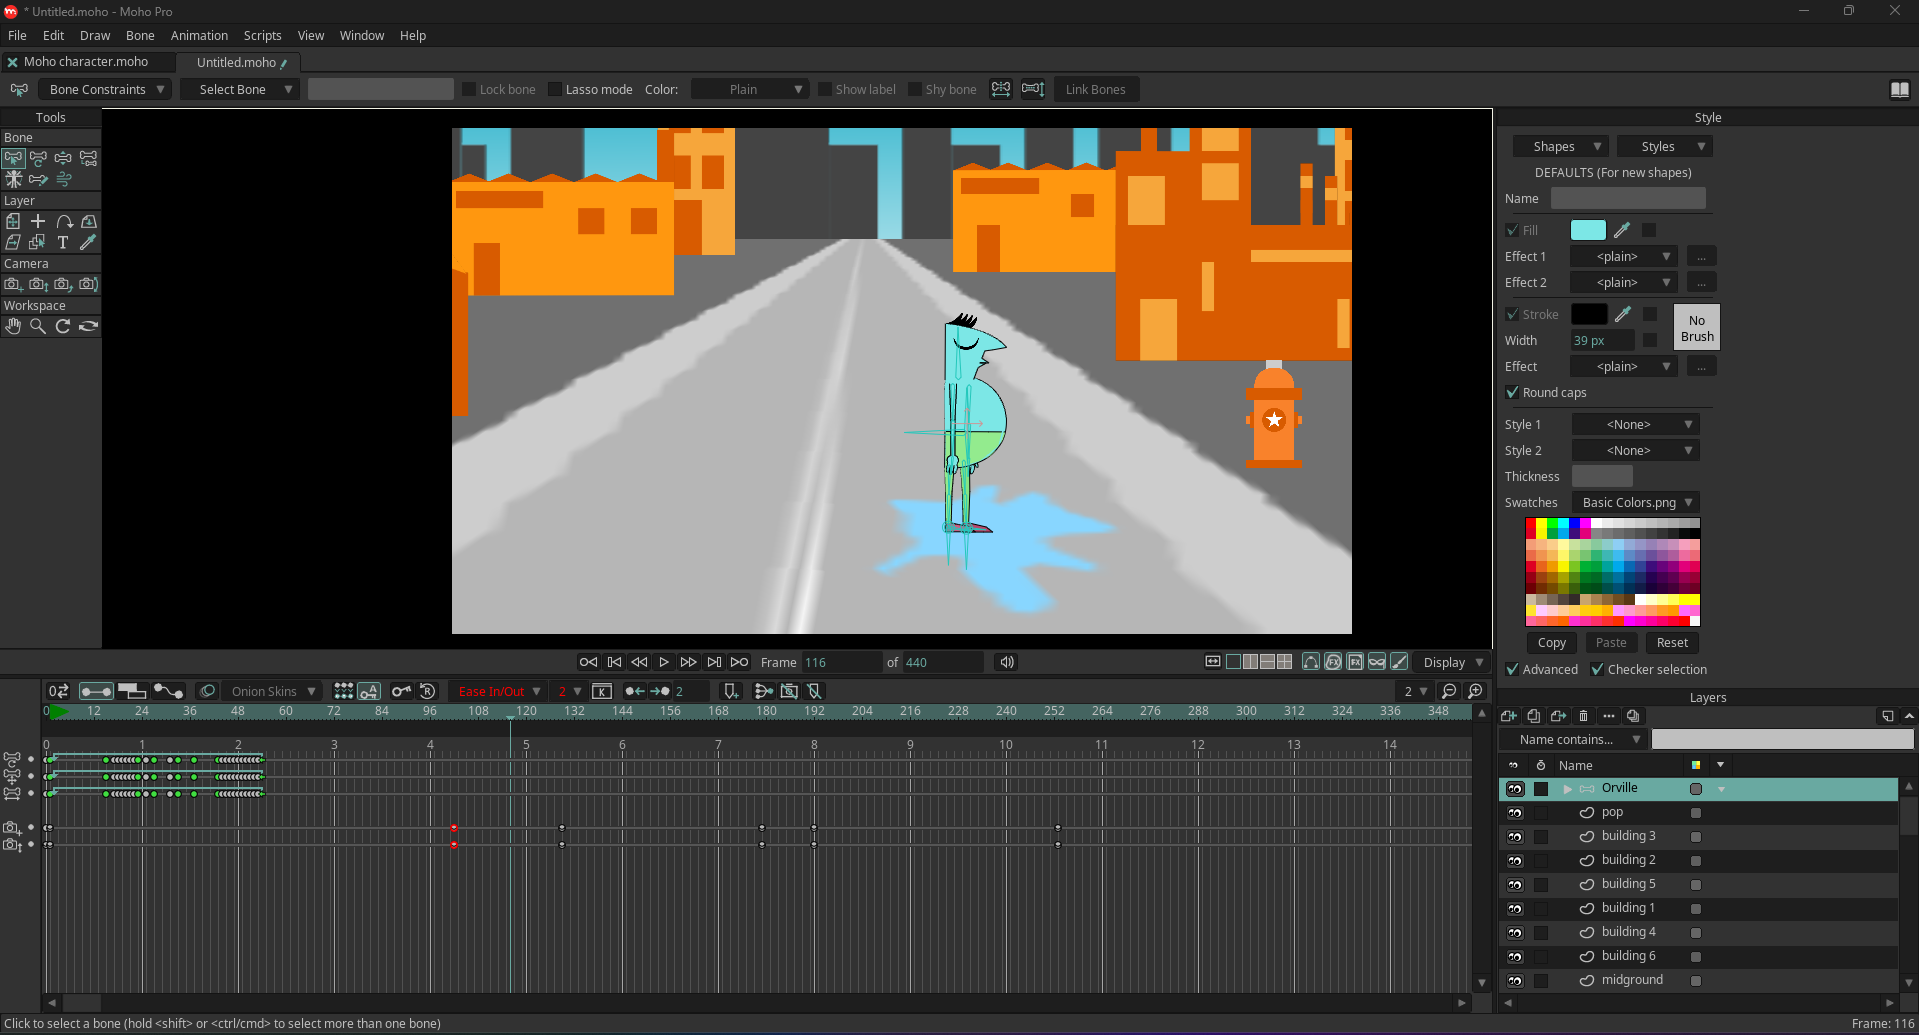Switch to Untitled.moho tab
This screenshot has height=1035, width=1919.
237,62
